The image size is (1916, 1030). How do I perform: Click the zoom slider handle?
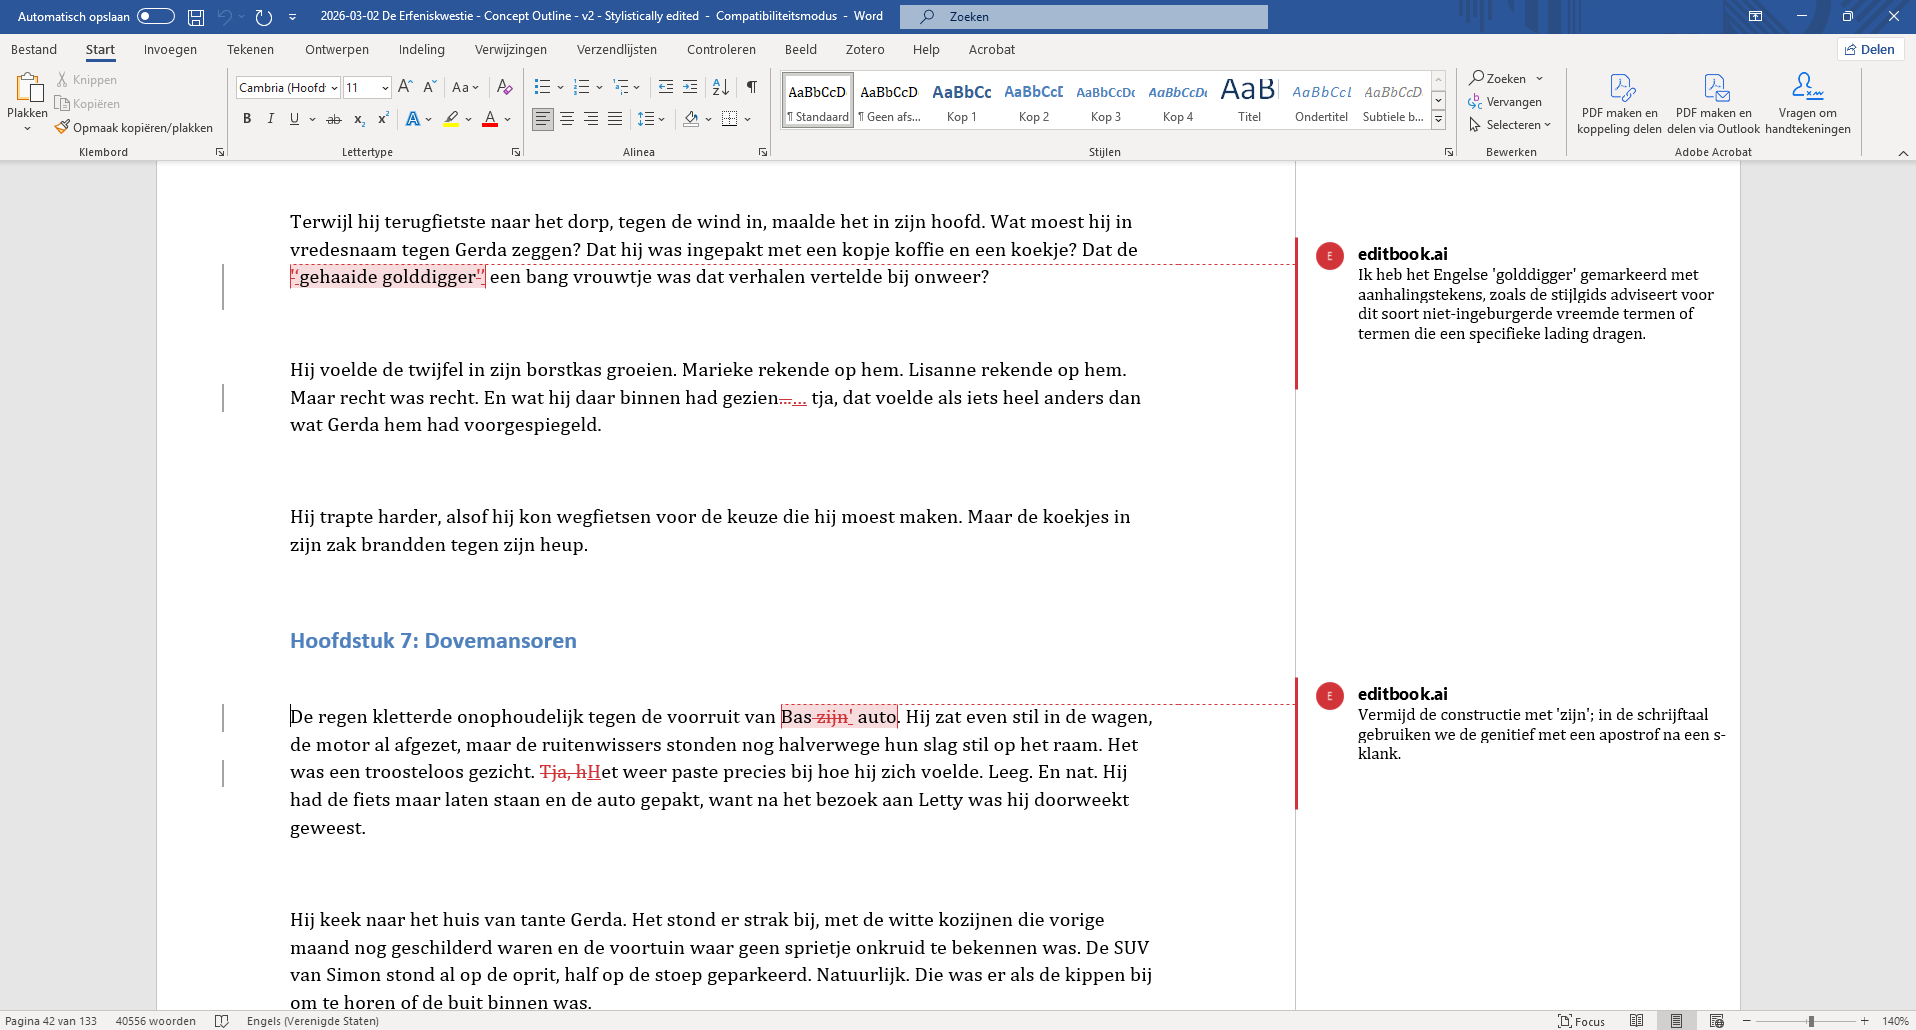click(1811, 1021)
